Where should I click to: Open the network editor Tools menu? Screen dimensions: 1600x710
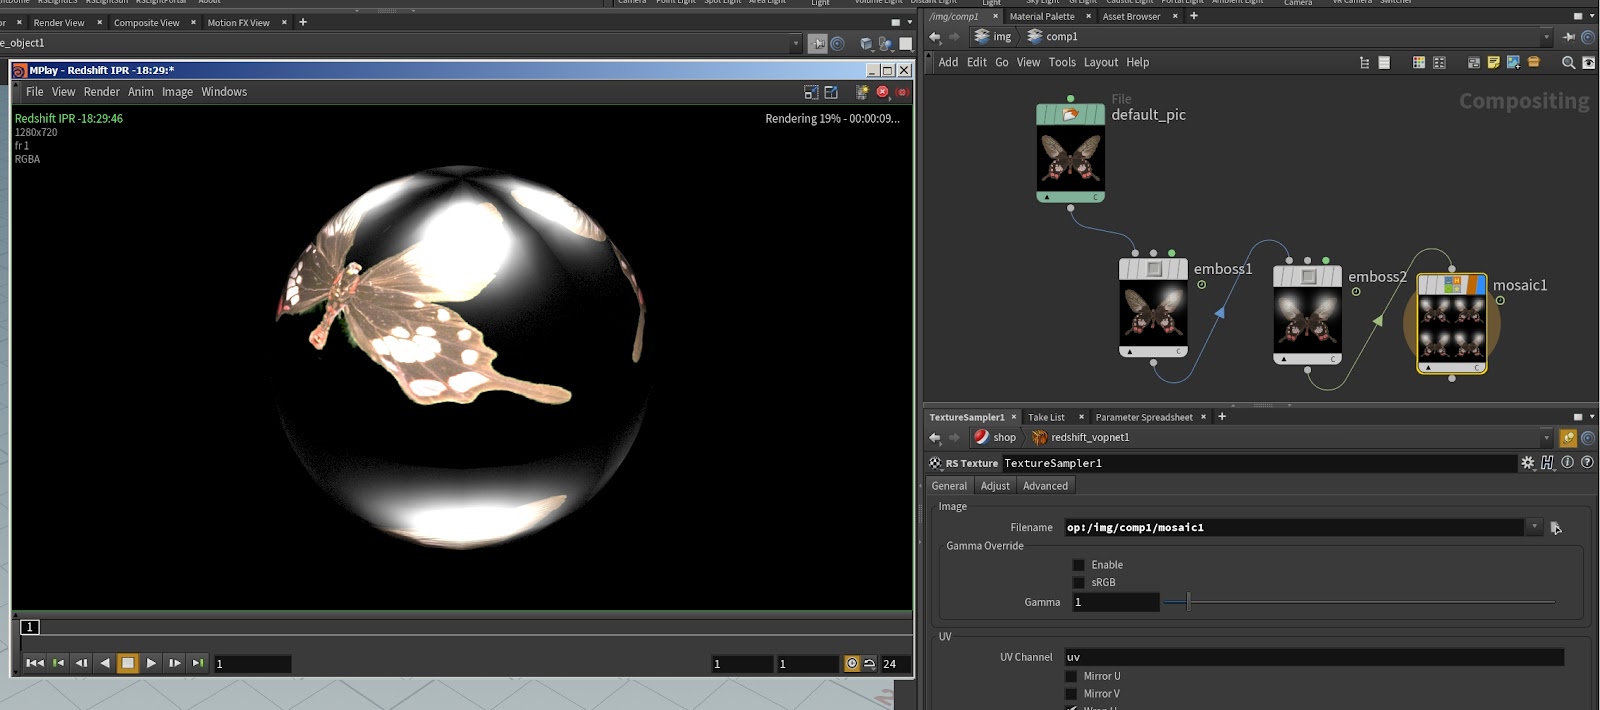click(x=1062, y=62)
